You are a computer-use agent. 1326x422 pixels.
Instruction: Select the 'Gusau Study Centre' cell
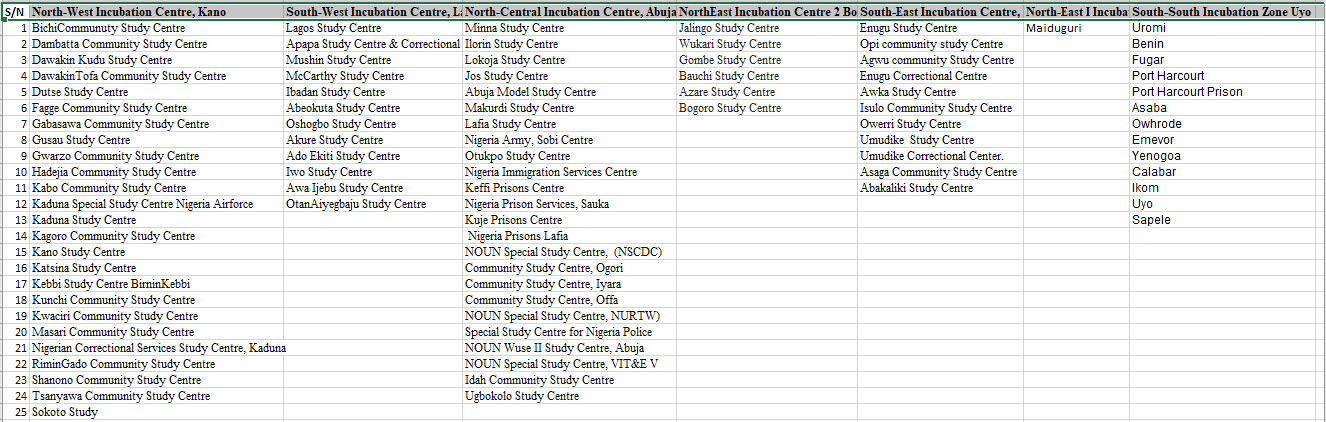tap(156, 140)
